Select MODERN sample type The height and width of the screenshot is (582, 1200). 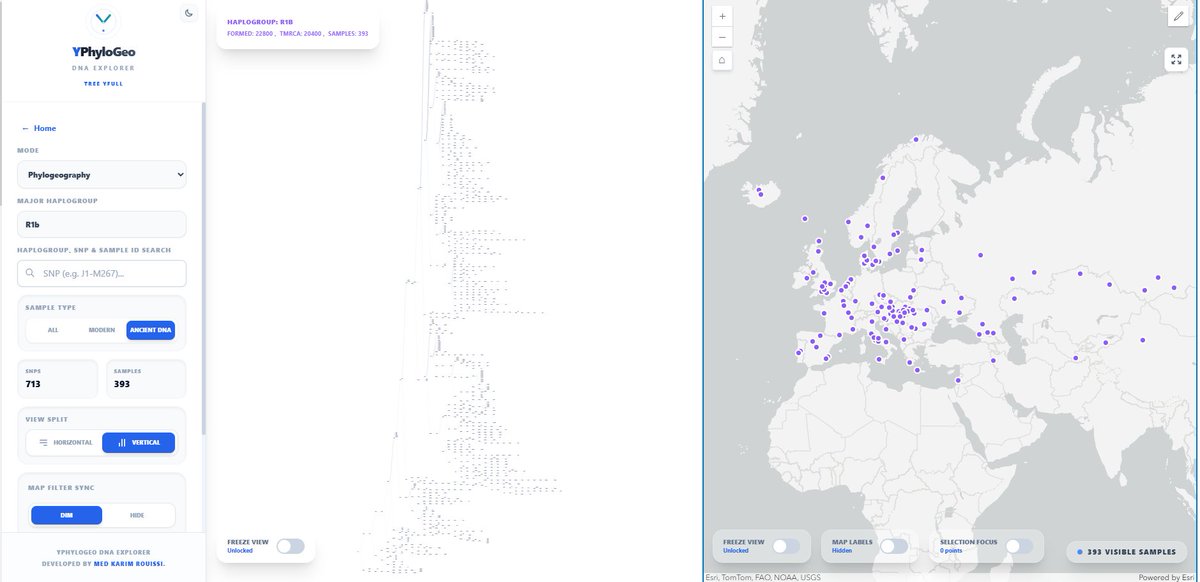coord(102,330)
